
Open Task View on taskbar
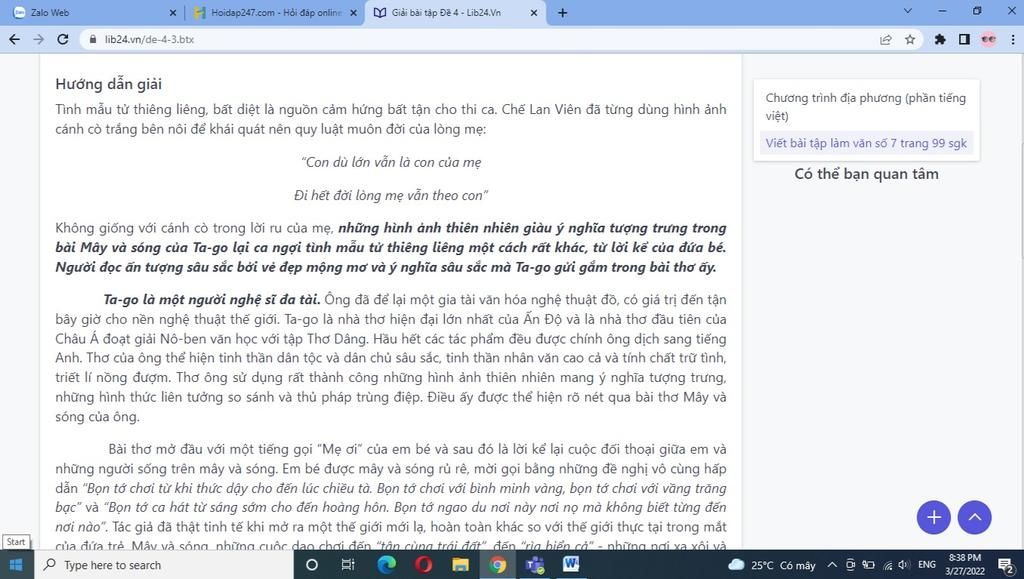348,565
